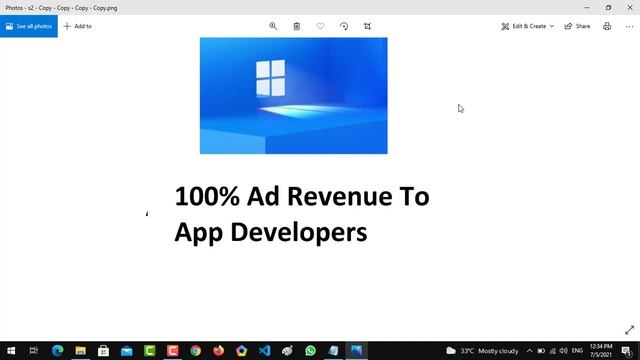
Task: Open green Camtasia taskbar icon
Action: tap(149, 351)
